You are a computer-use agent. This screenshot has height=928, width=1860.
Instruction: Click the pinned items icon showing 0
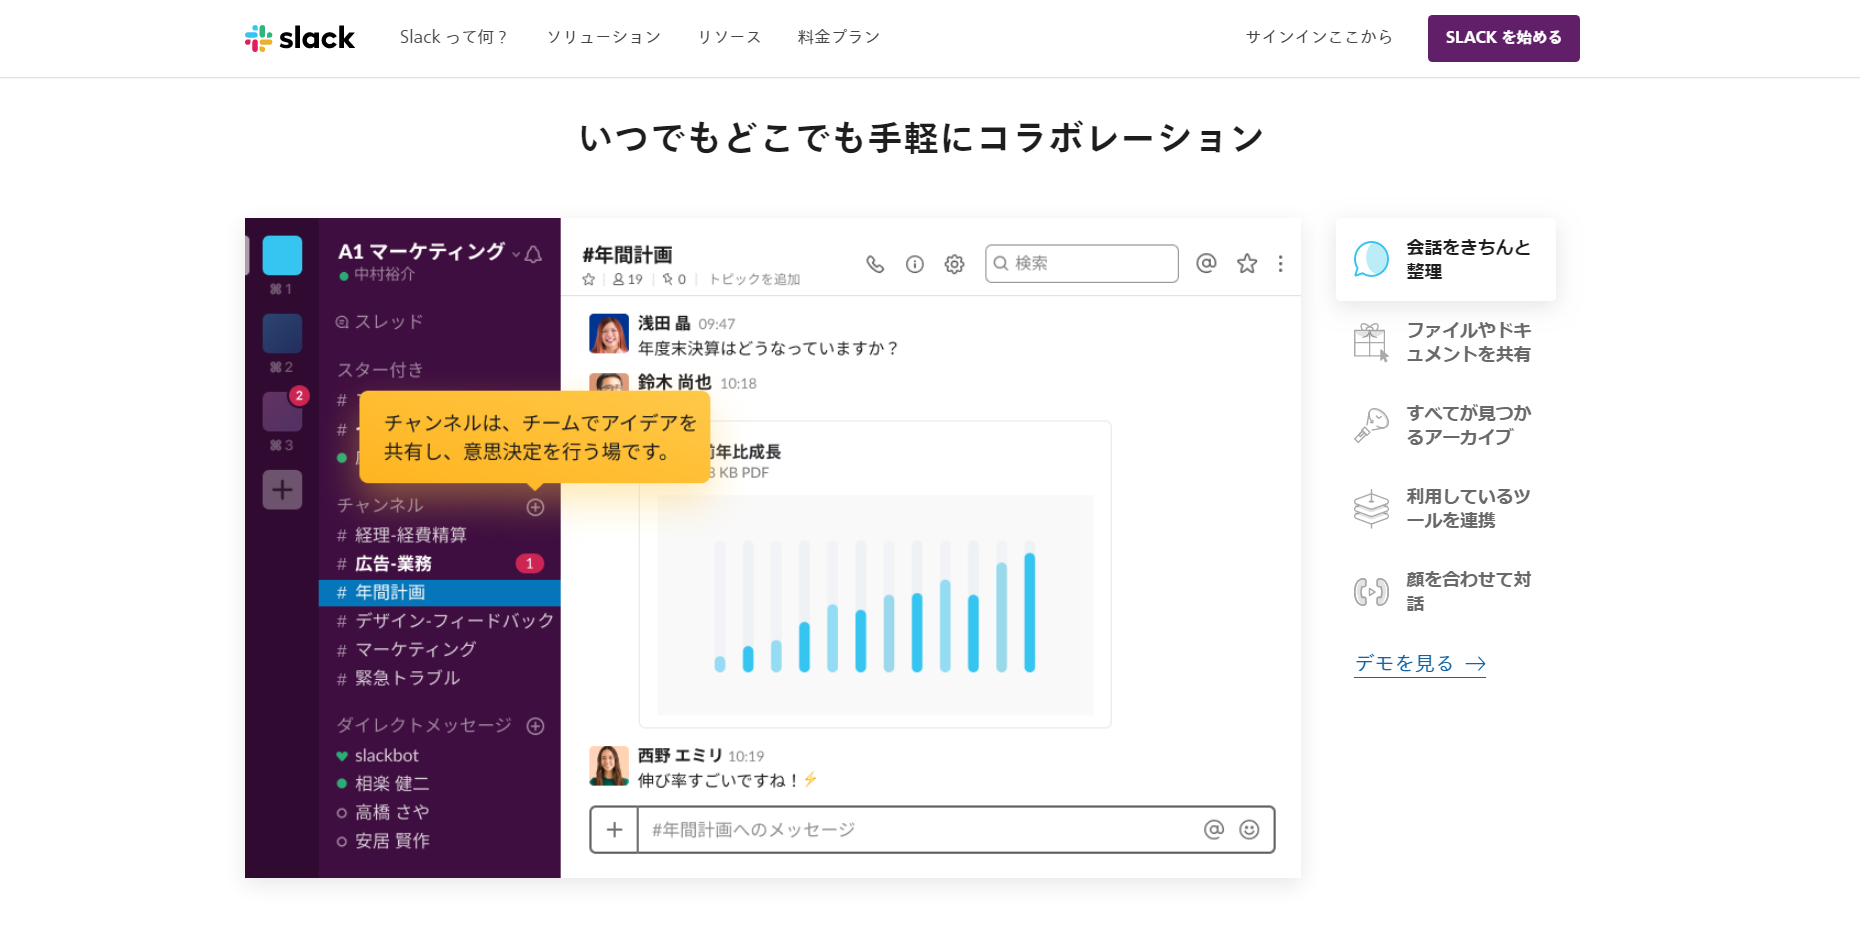674,280
